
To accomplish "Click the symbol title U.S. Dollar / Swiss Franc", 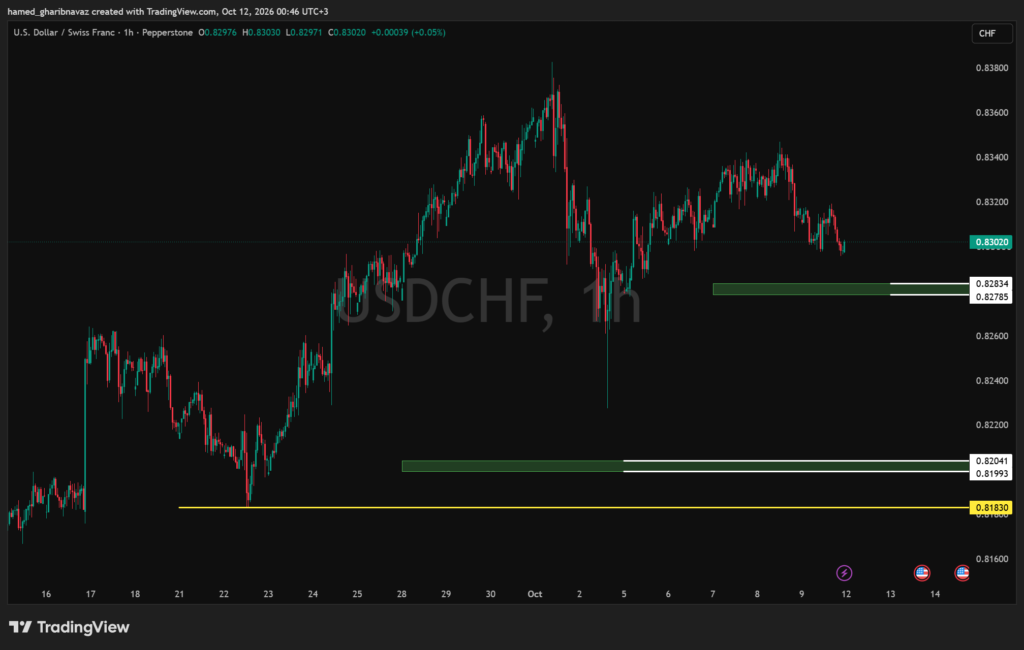I will (63, 32).
